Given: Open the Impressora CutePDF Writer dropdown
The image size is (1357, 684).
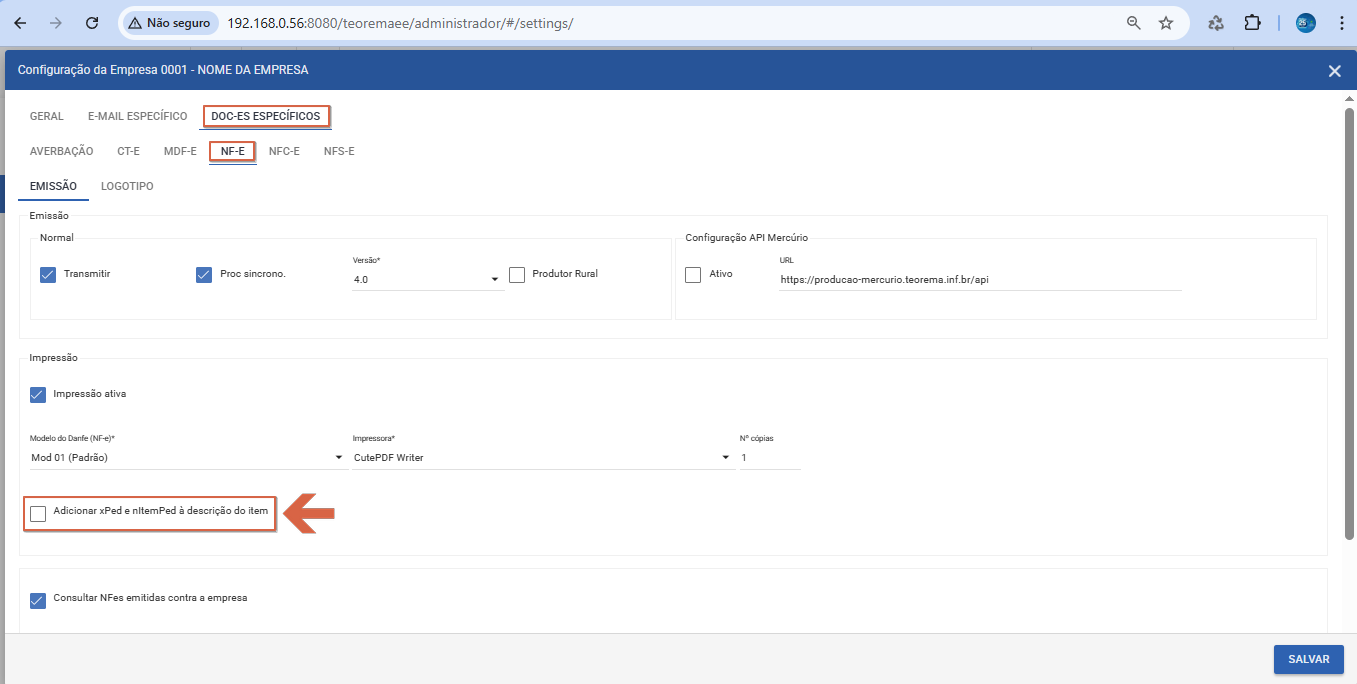Looking at the screenshot, I should pos(543,458).
